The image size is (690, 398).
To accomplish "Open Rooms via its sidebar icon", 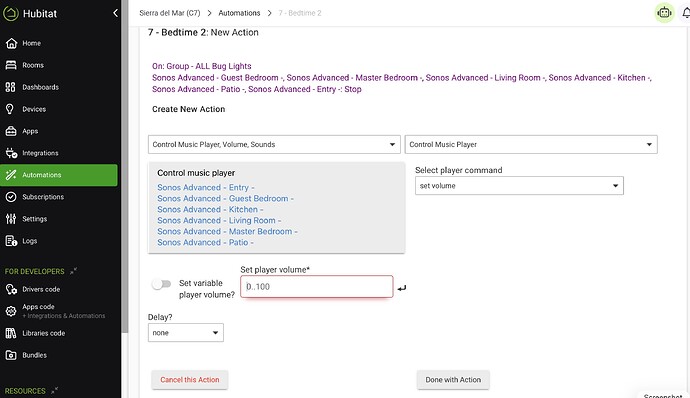I will [11, 65].
